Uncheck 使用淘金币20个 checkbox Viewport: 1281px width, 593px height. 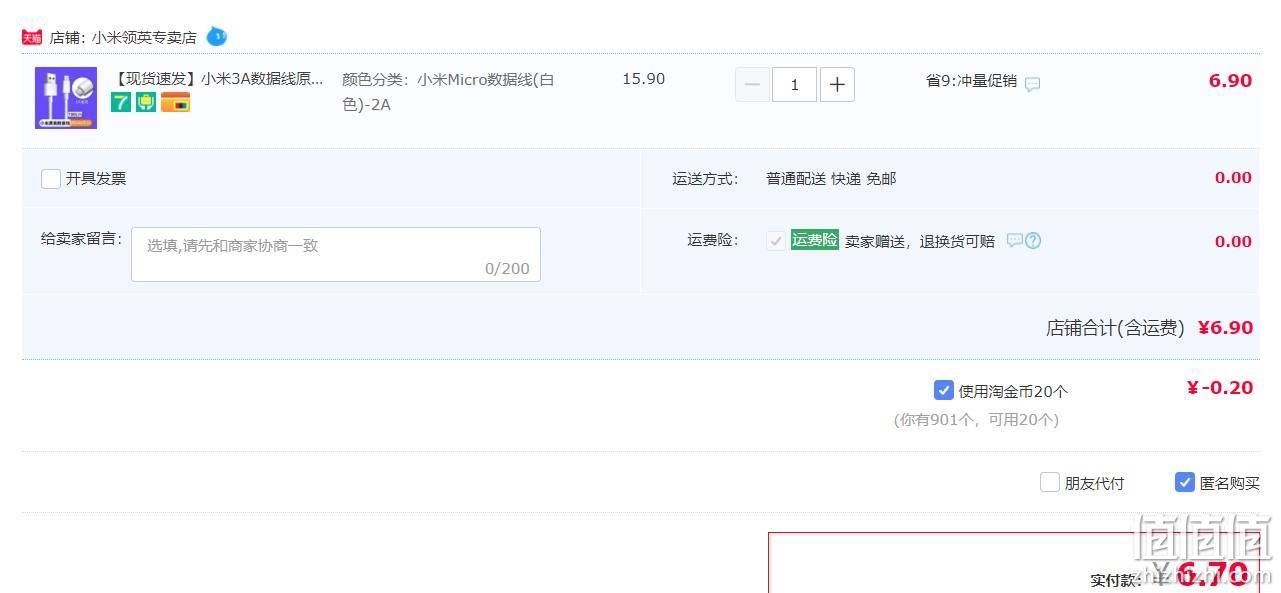point(943,390)
